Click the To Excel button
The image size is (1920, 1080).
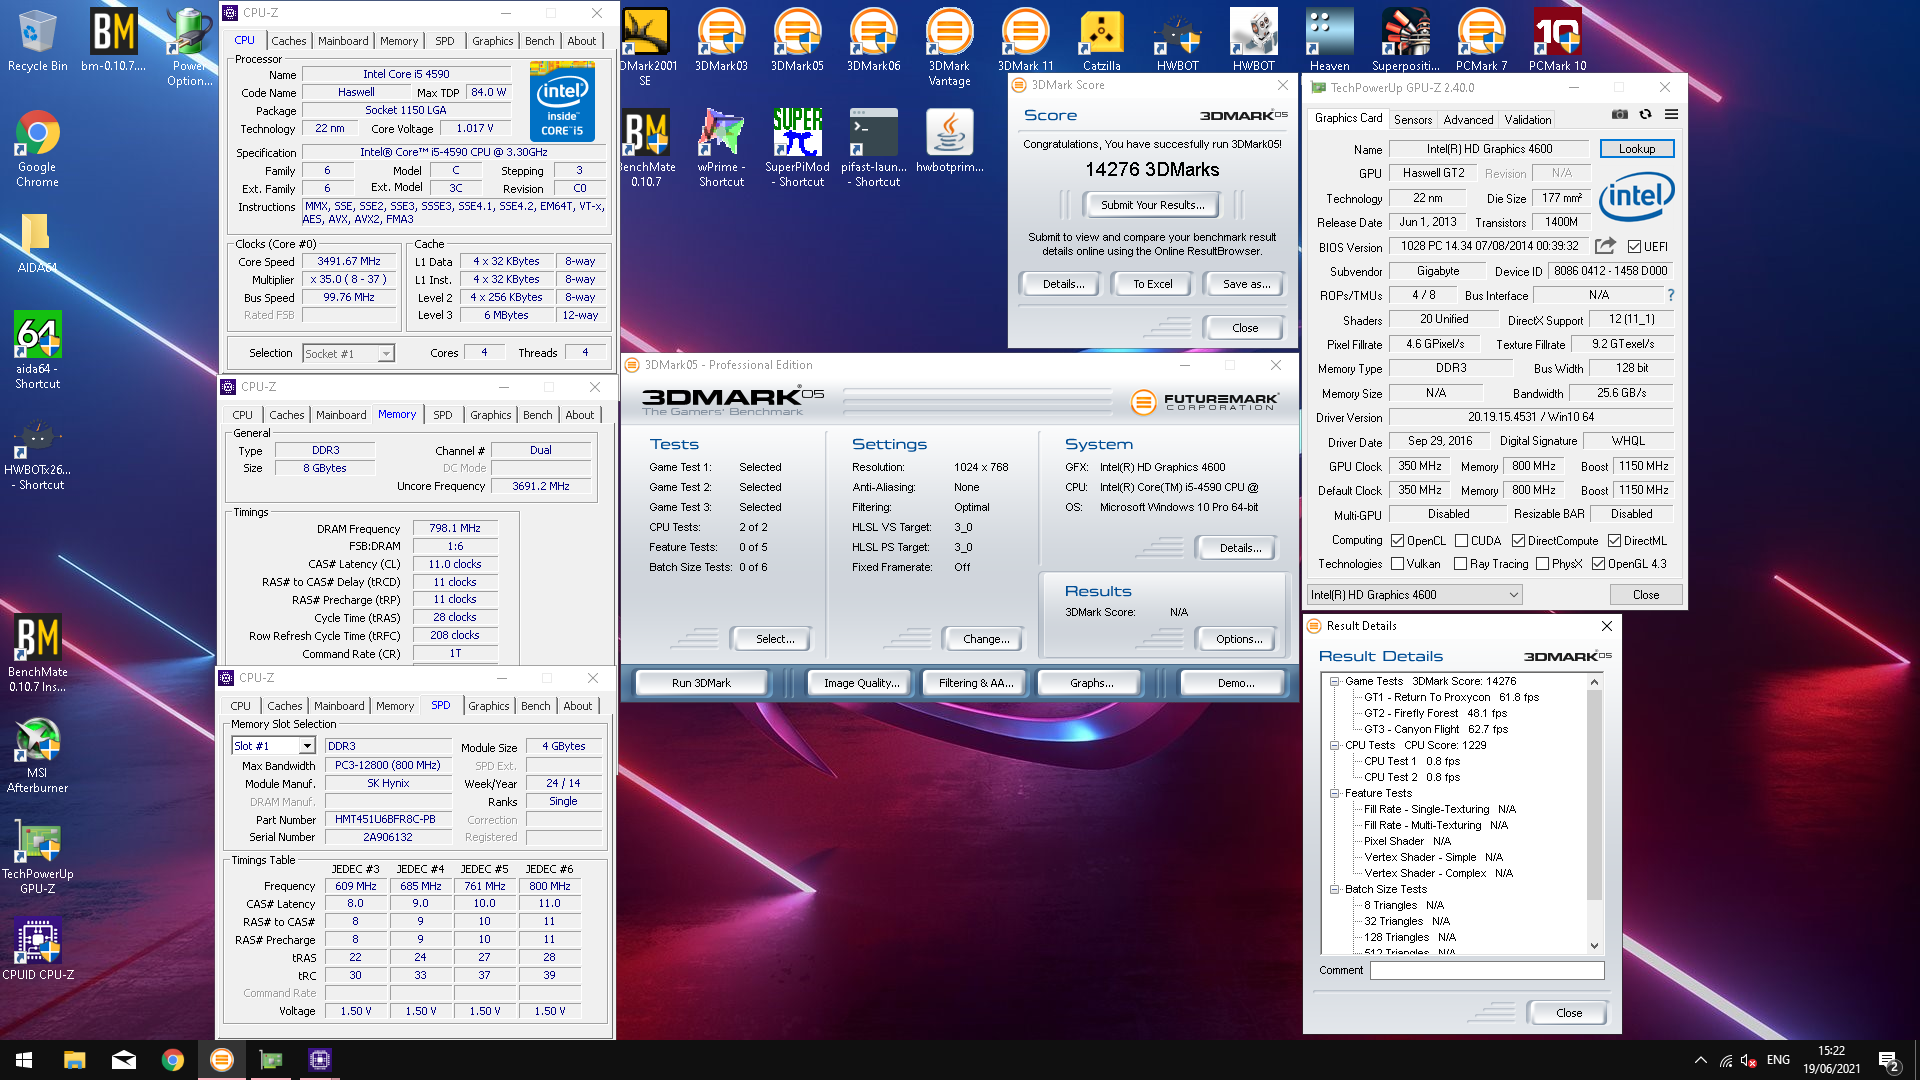pos(1152,284)
